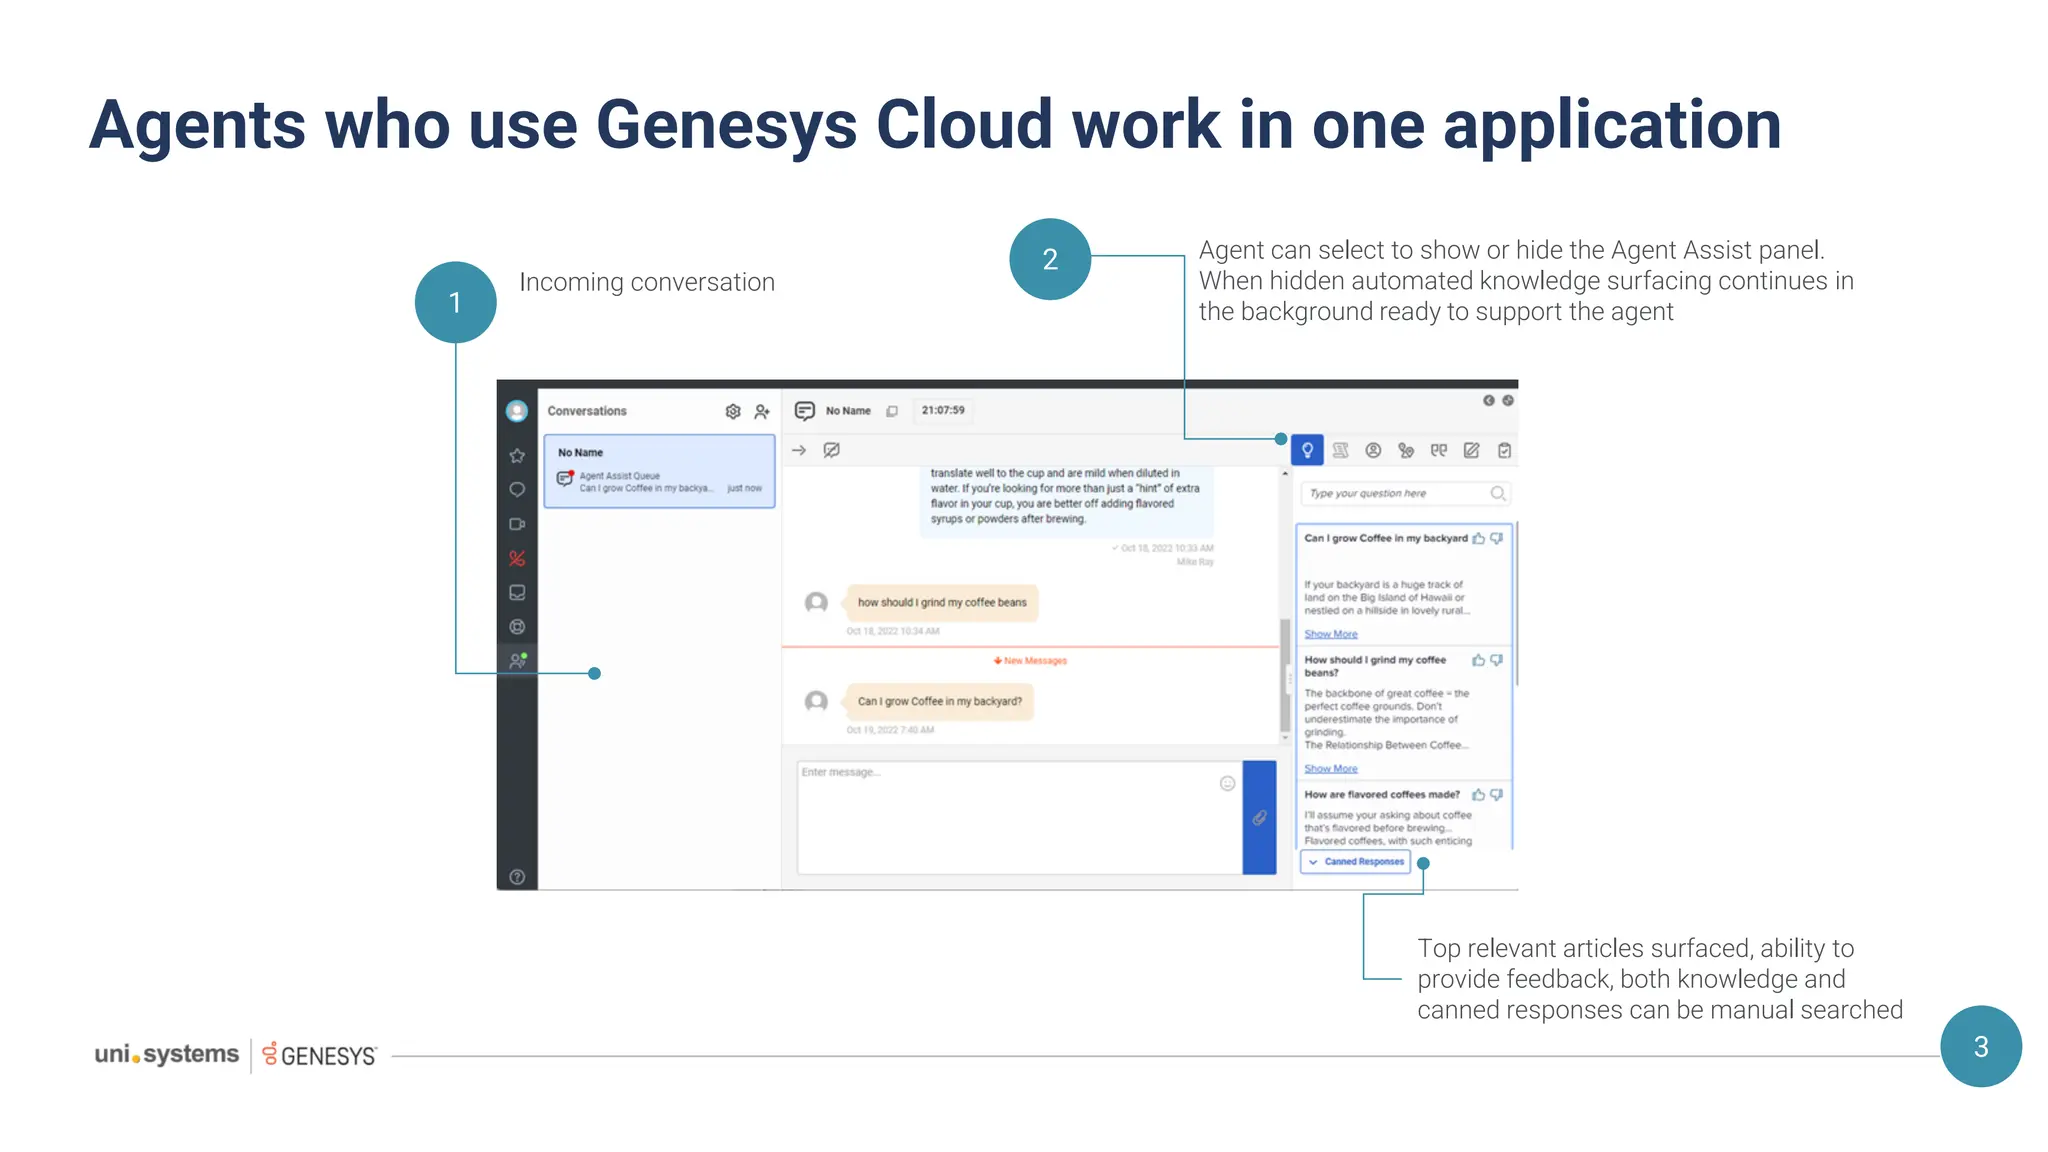Thumbs down 'Can I grow Coffee' article
The width and height of the screenshot is (2048, 1152).
pyautogui.click(x=1497, y=538)
